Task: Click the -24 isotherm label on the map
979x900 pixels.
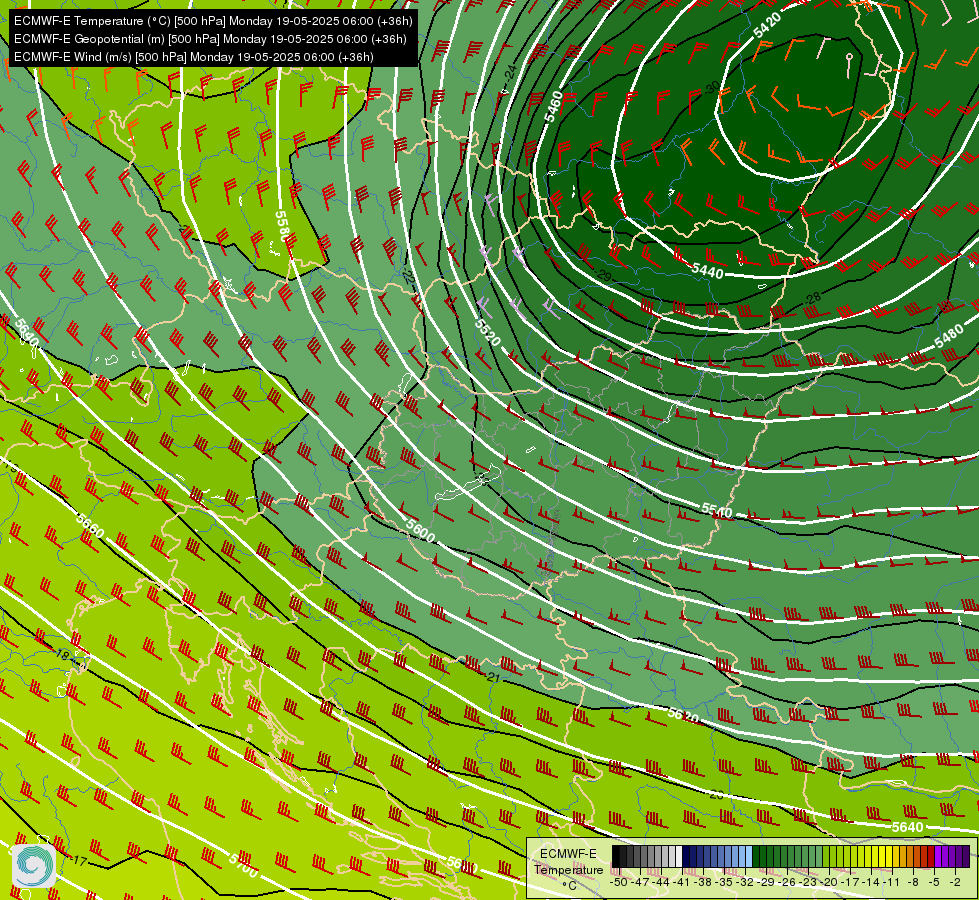Action: tap(511, 73)
